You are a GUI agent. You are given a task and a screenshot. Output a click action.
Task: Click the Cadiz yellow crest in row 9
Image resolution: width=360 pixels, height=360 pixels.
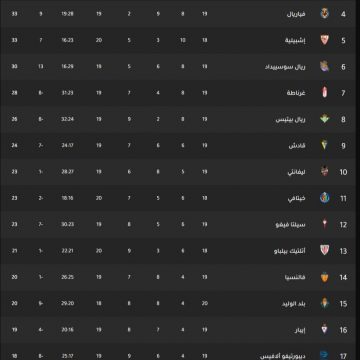point(324,145)
